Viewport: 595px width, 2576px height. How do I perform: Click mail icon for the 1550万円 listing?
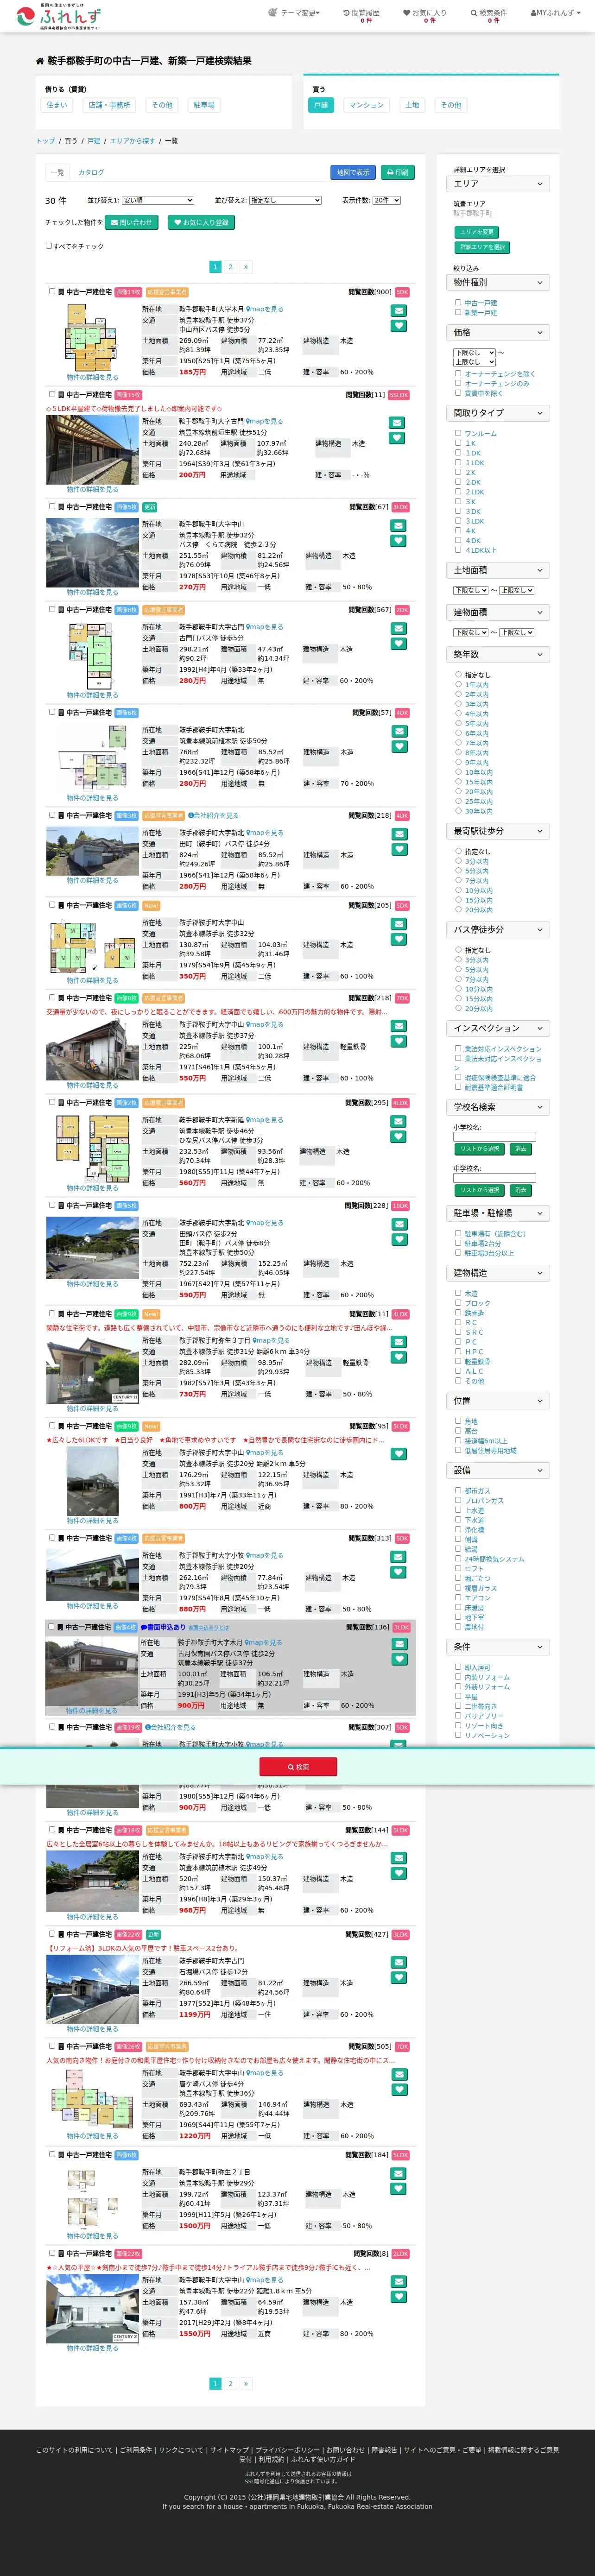[398, 2281]
